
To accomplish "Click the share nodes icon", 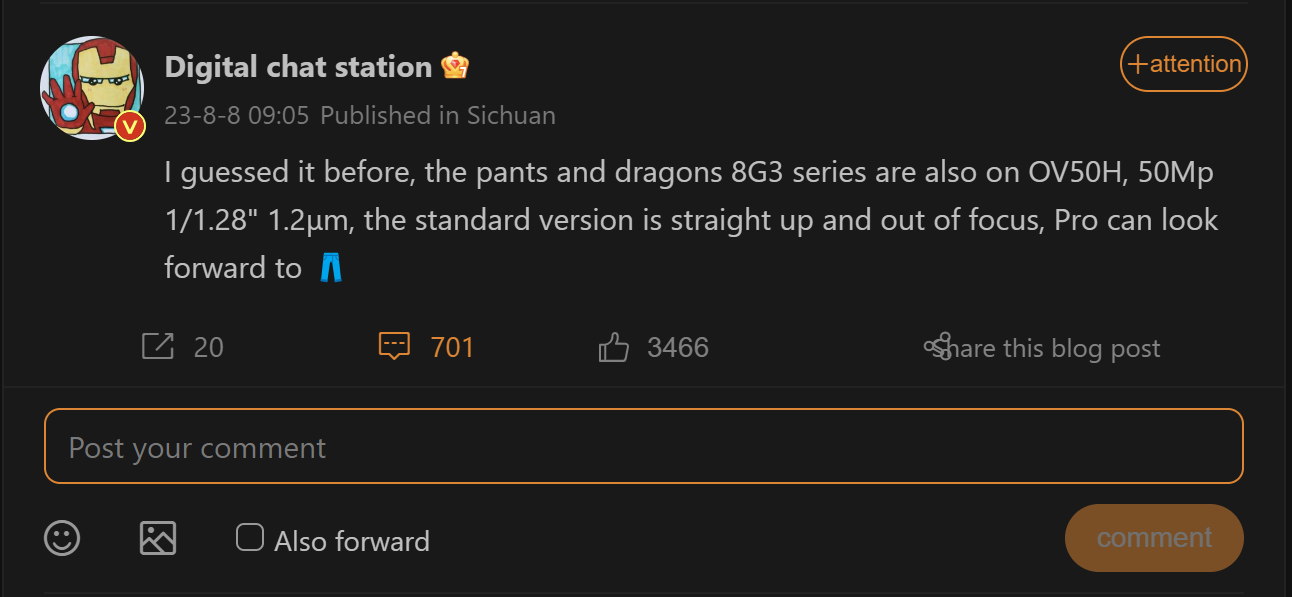I will coord(938,347).
